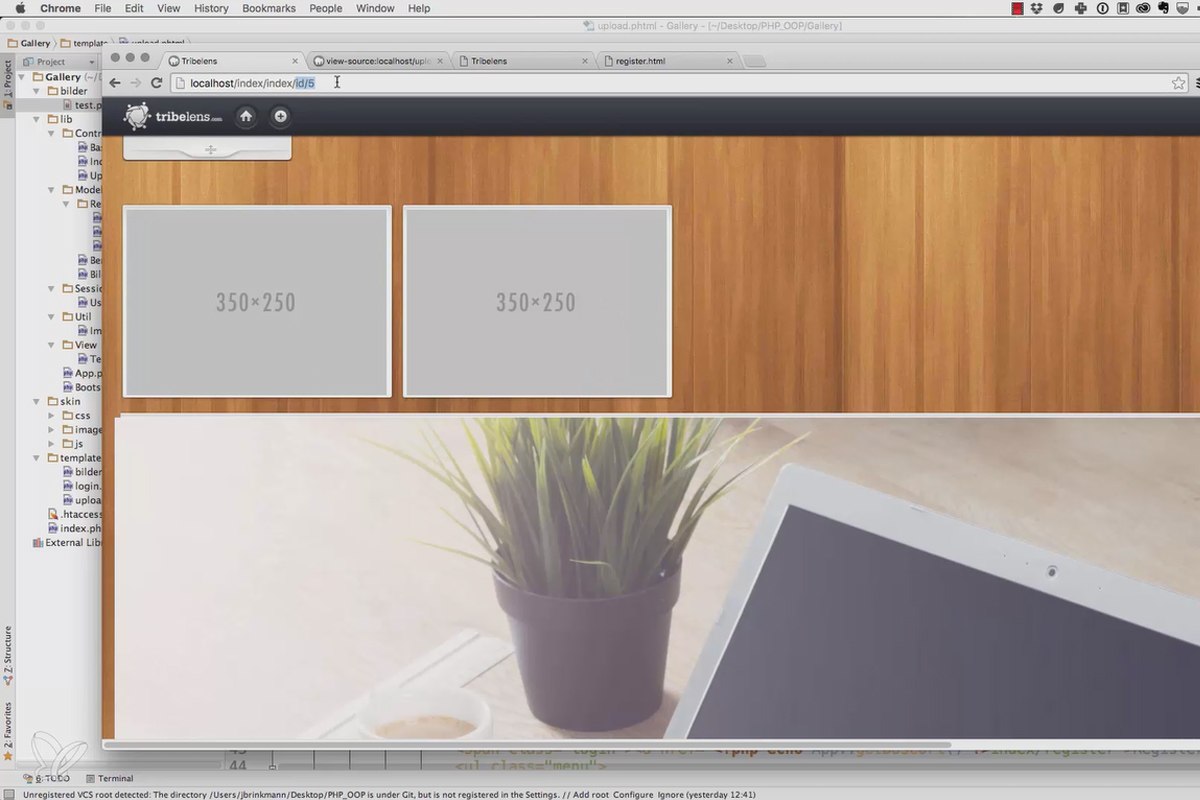Close the register.html tab
The image size is (1200, 800).
tap(730, 61)
